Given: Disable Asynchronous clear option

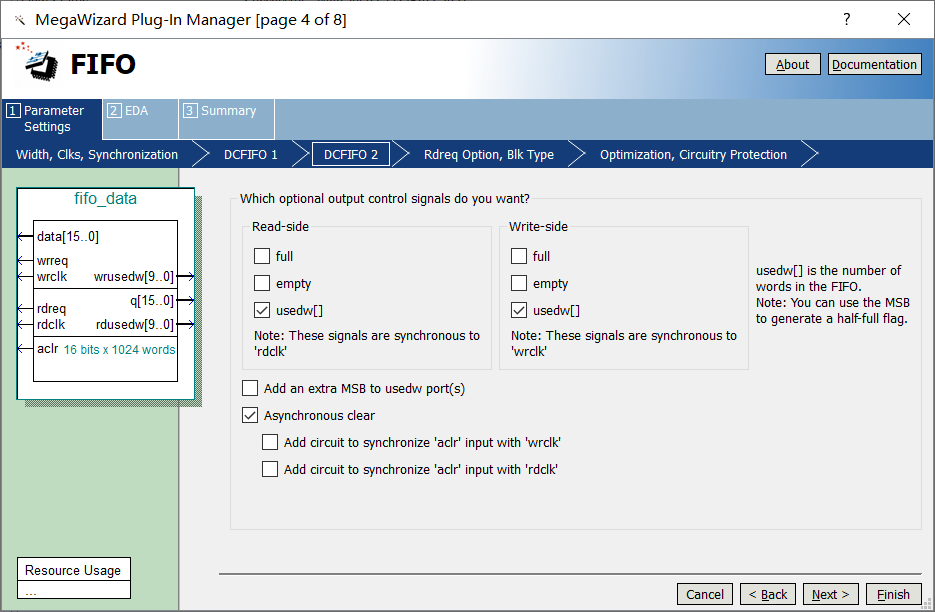Looking at the screenshot, I should click(x=249, y=415).
